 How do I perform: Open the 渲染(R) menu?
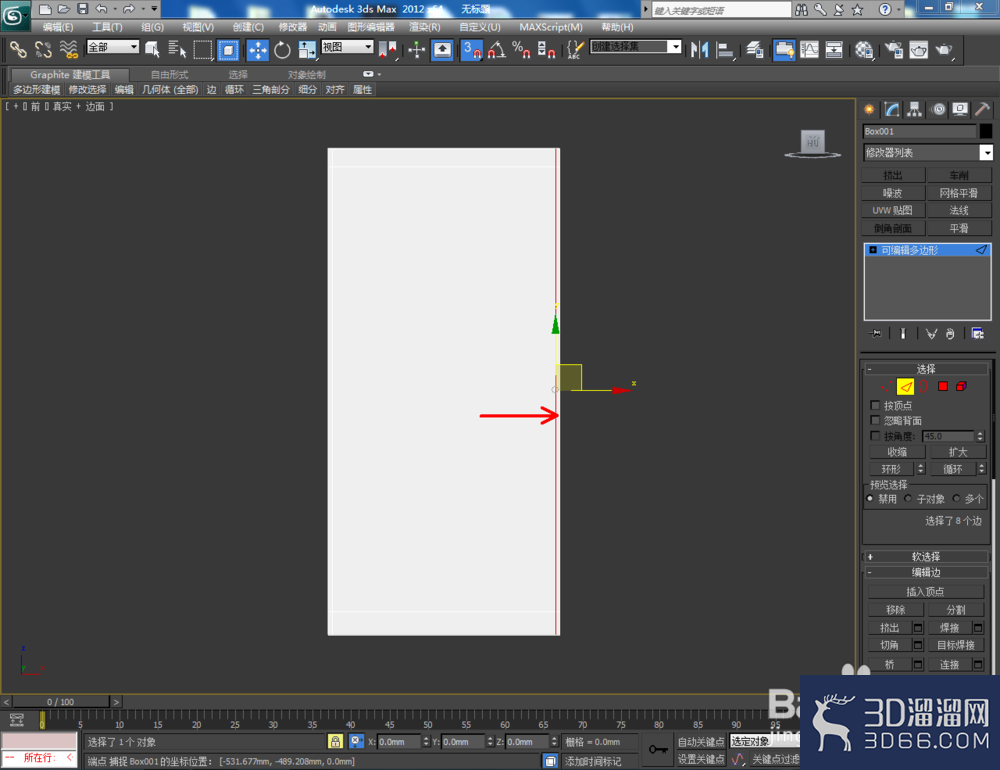tap(425, 27)
